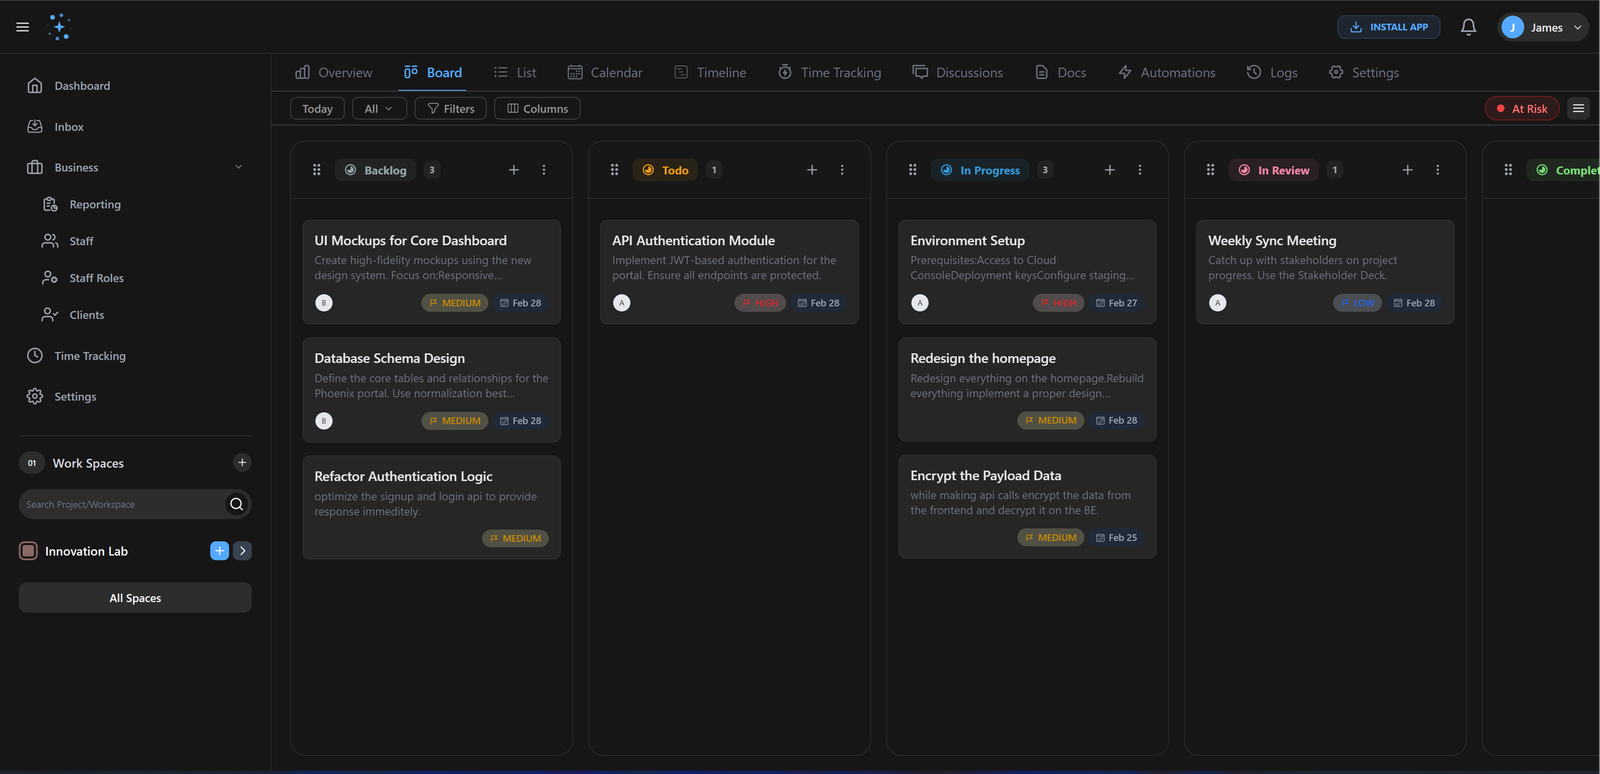This screenshot has height=774, width=1600.
Task: Open the All filter dropdown
Action: tap(378, 108)
